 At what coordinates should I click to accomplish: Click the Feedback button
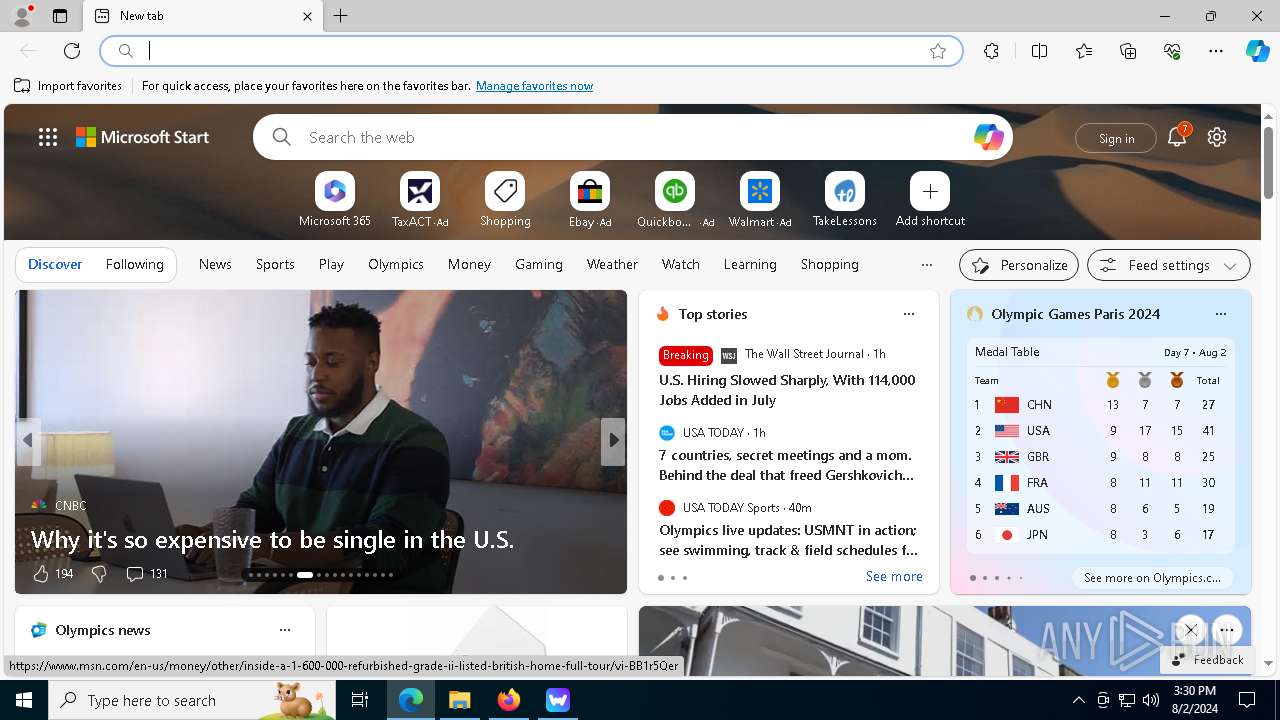coord(1207,660)
